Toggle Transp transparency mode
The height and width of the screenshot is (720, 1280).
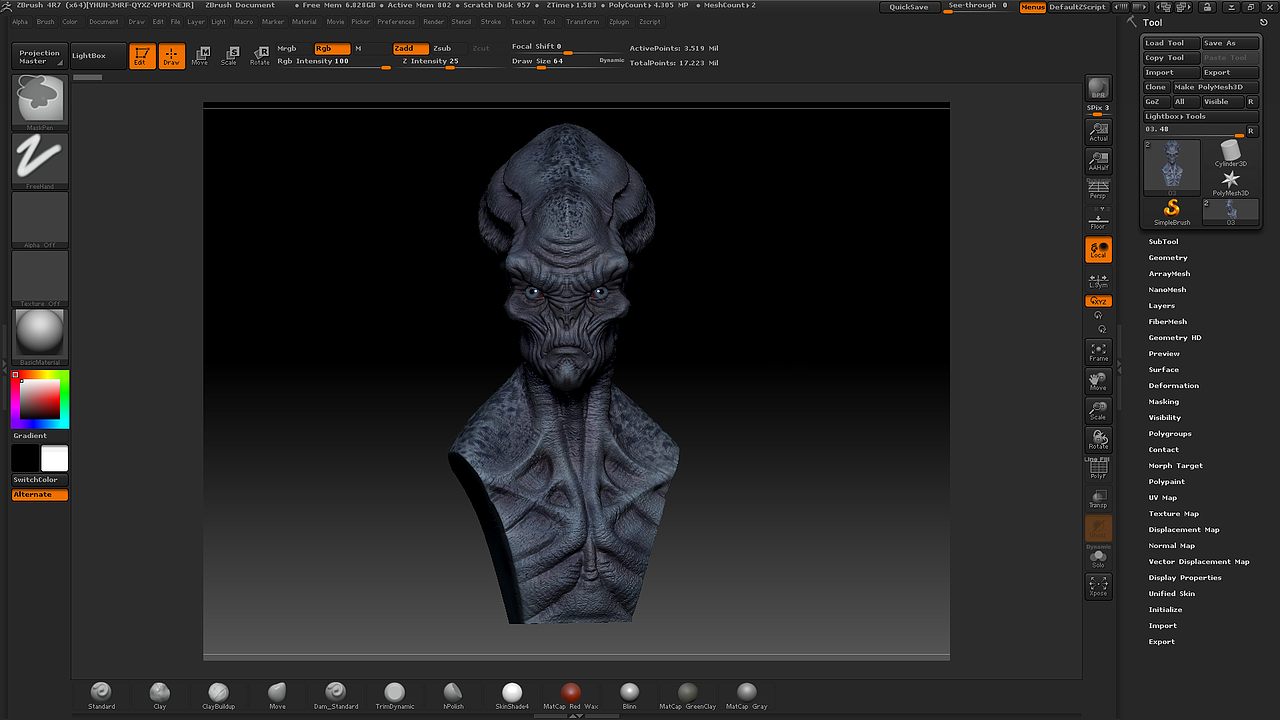pos(1099,498)
